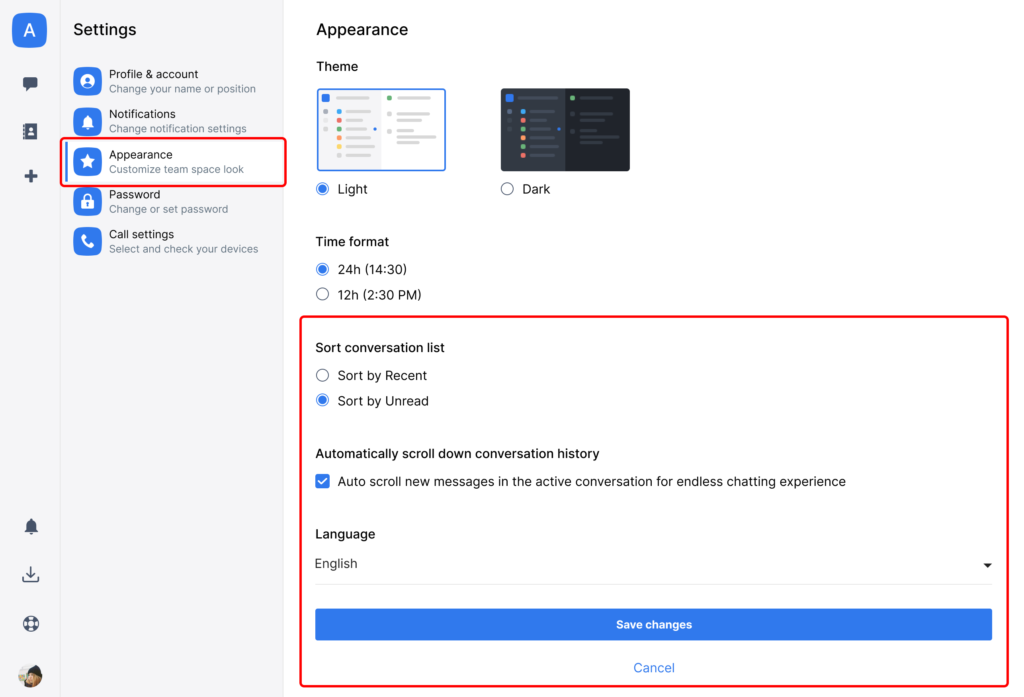Click the Cancel link
Screen dimensions: 1024x697
654,668
